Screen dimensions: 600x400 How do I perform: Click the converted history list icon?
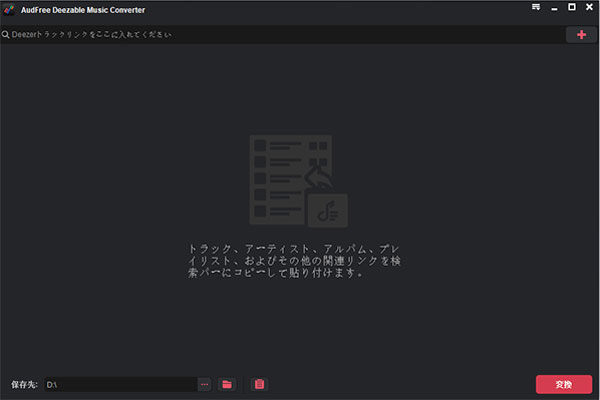[x=259, y=384]
